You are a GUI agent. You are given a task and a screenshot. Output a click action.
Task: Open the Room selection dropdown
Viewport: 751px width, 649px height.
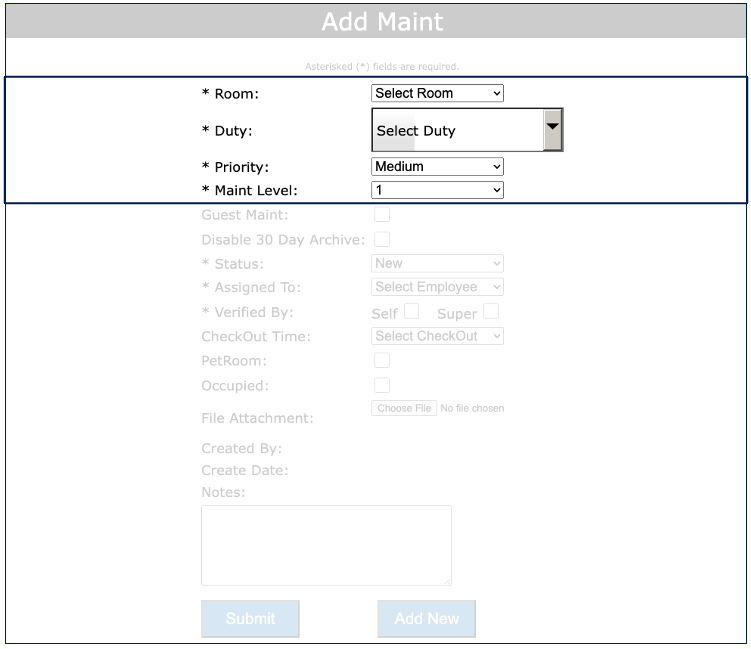point(437,93)
